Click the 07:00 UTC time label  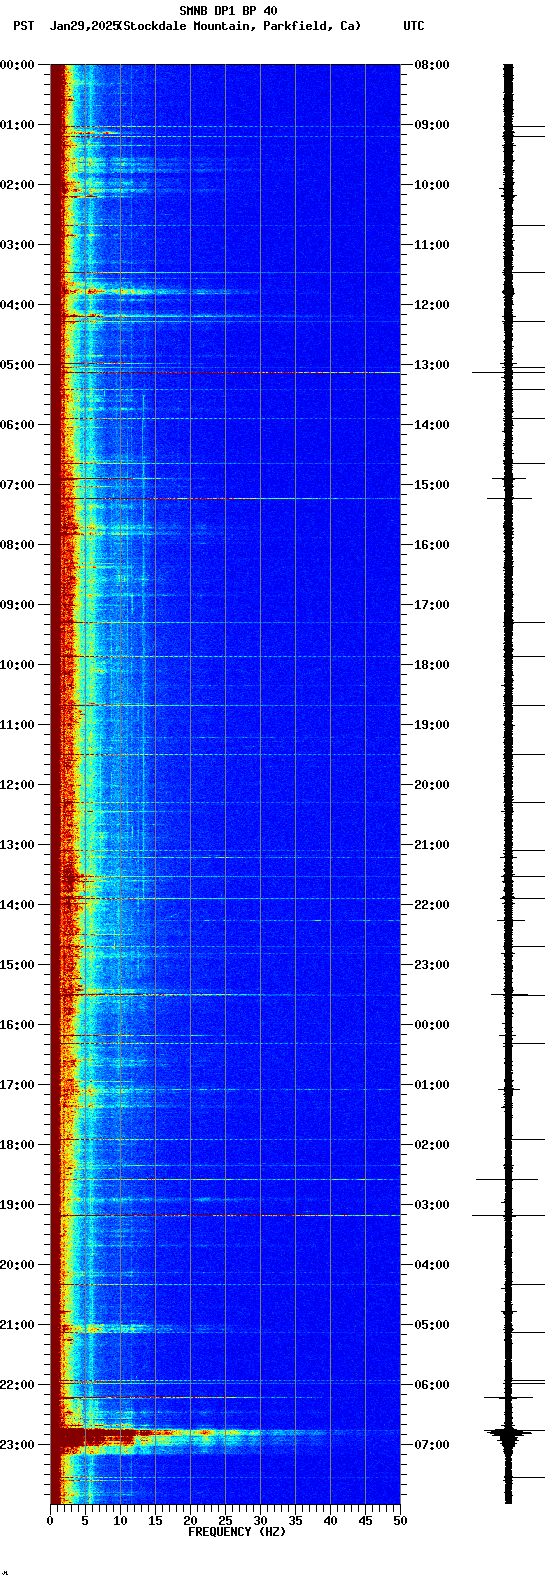point(432,1445)
